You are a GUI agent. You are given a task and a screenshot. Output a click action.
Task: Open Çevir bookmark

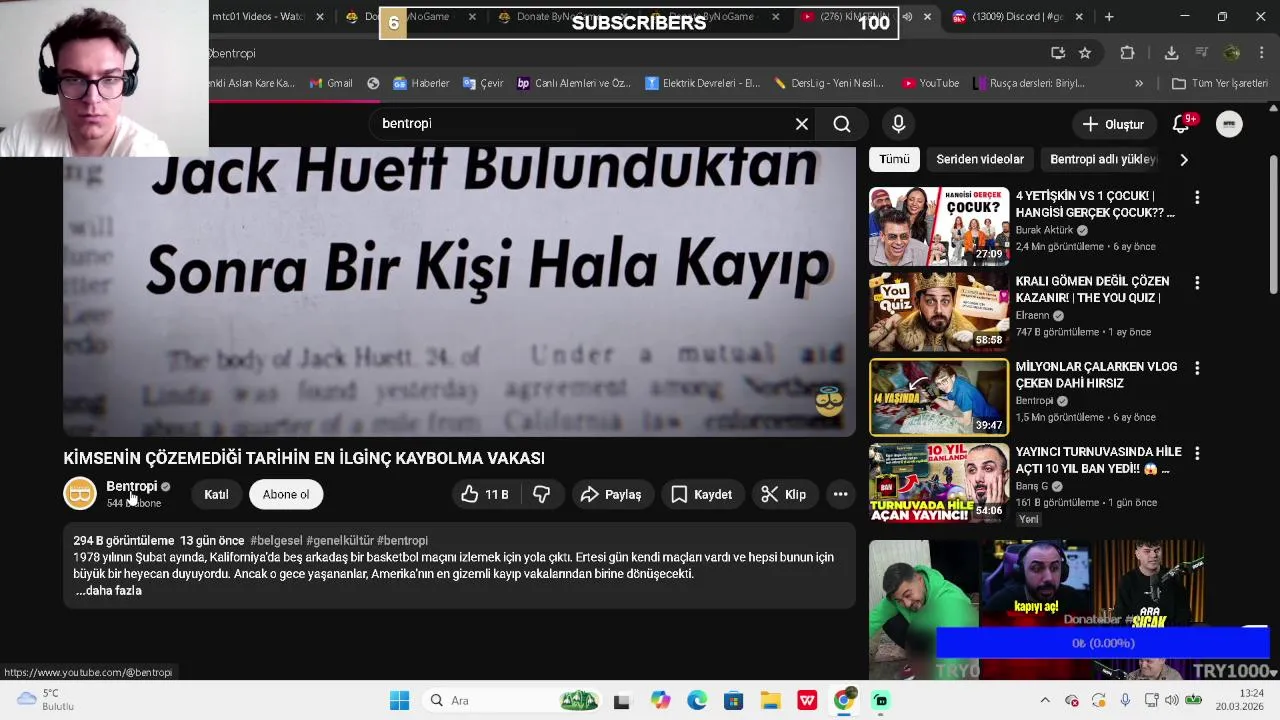coord(483,83)
